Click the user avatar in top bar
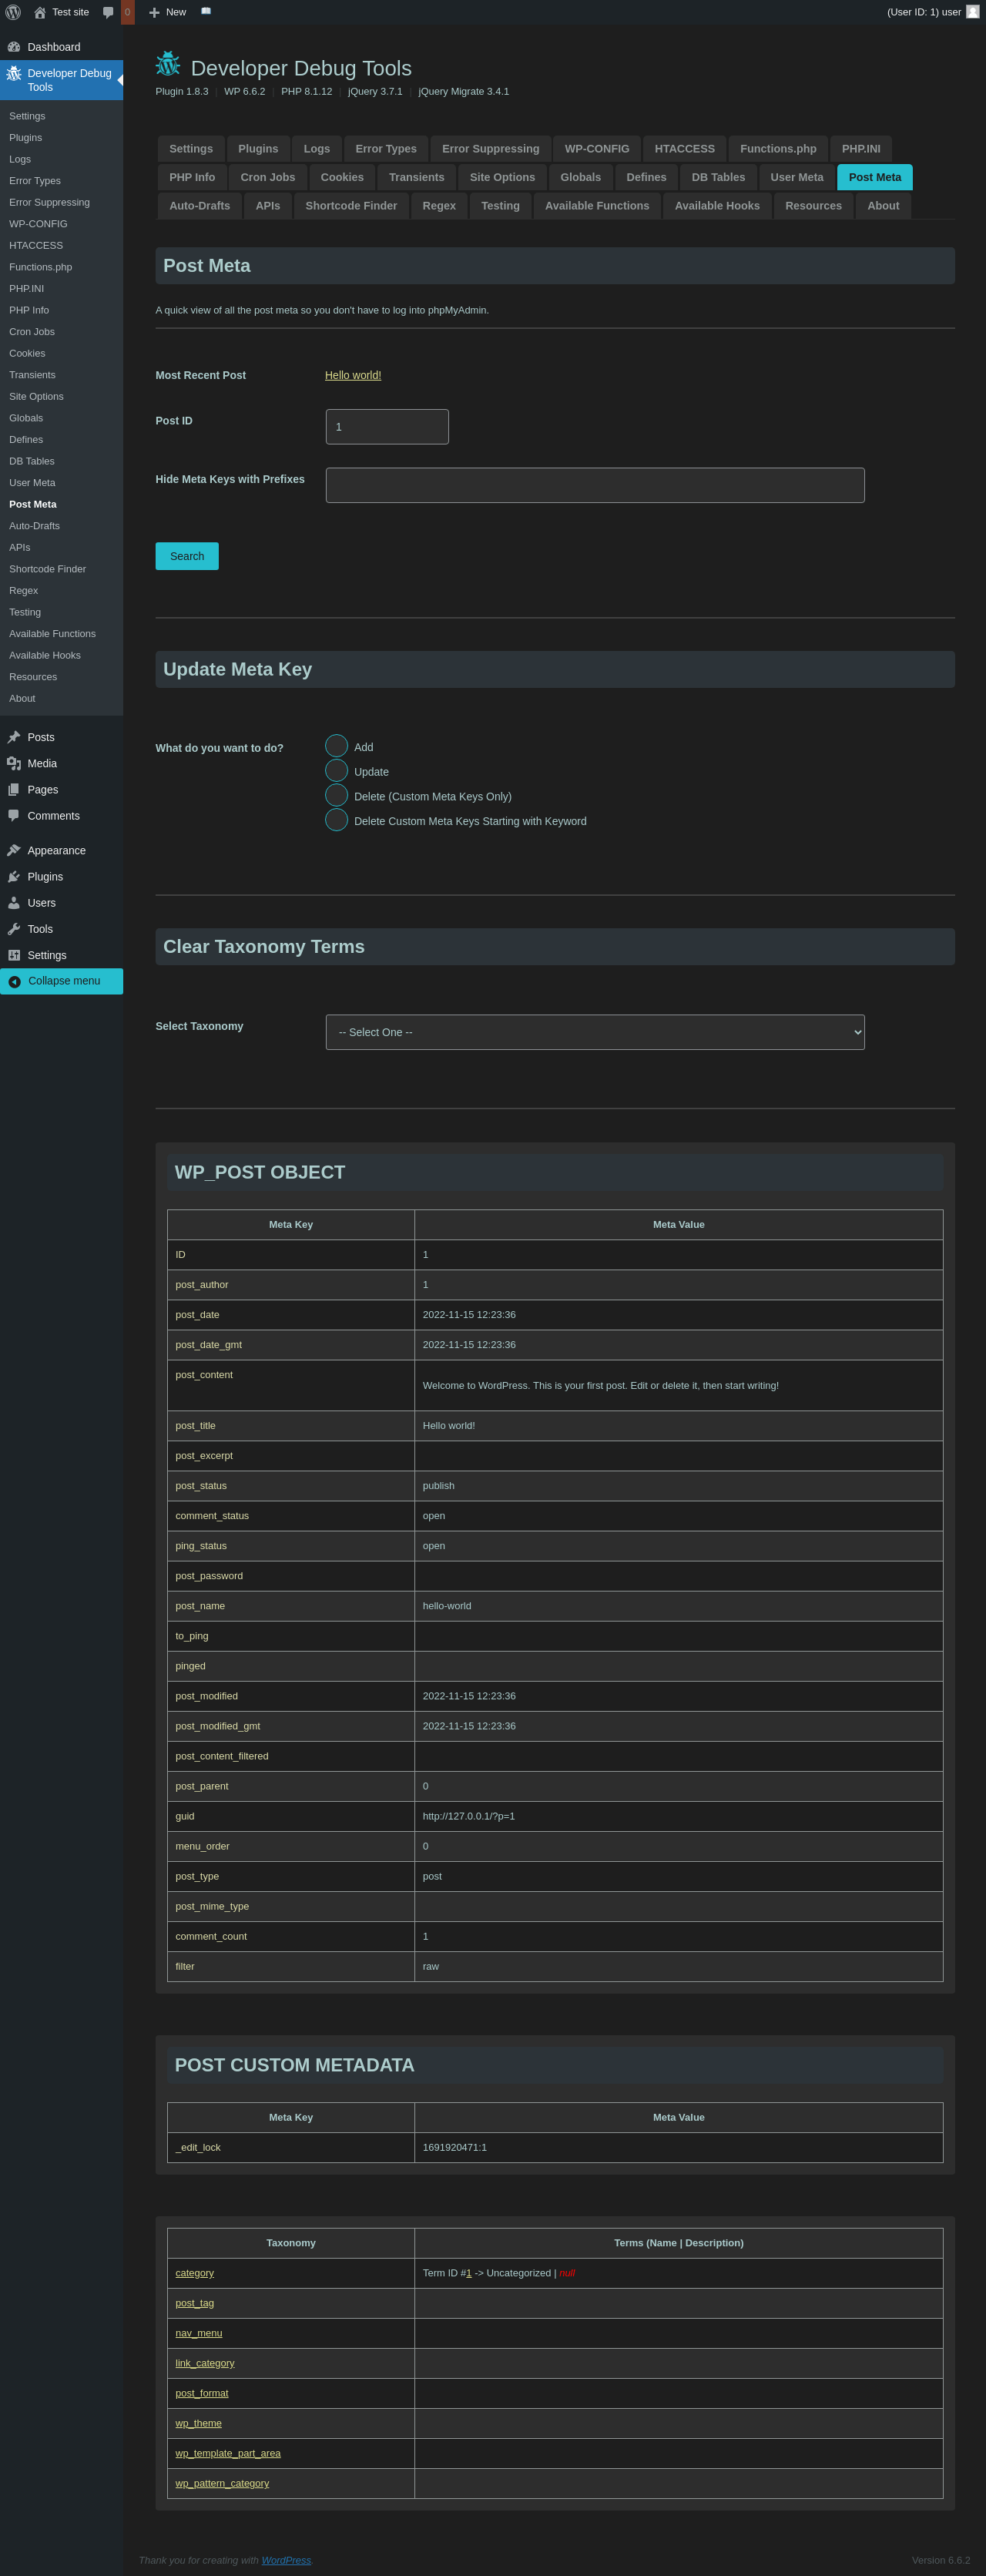Screen dimensions: 986x2576 pyautogui.click(x=972, y=12)
